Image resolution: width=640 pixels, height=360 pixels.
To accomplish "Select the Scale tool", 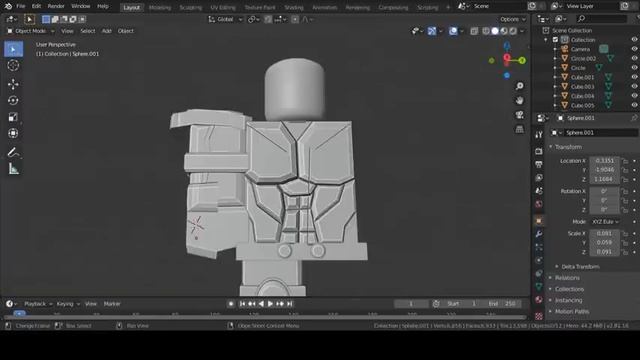I will (13, 117).
